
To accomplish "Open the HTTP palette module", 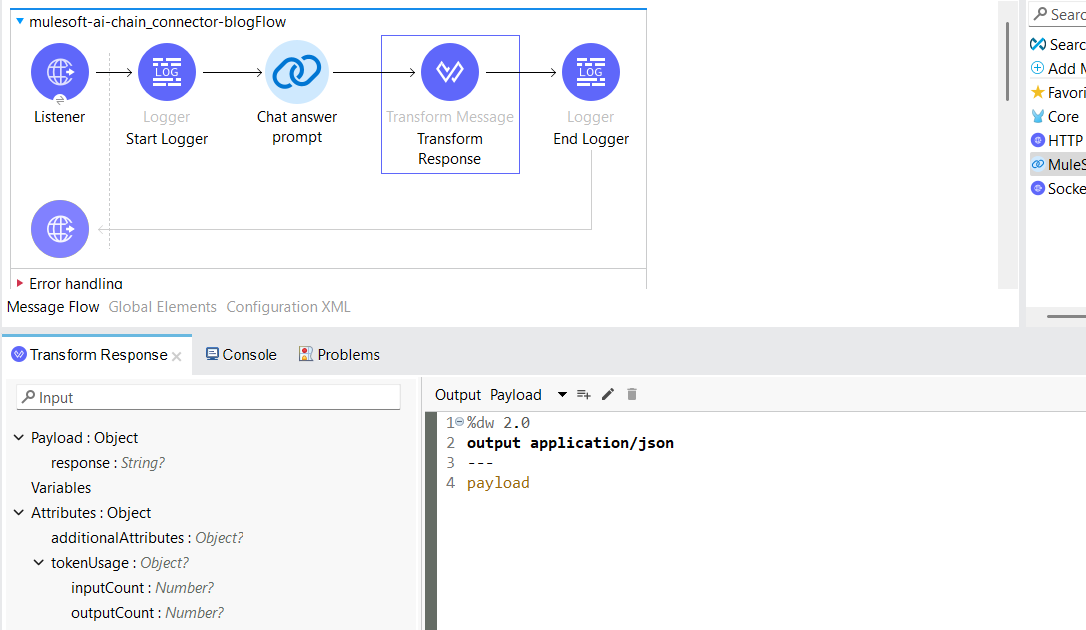I will pos(1057,141).
